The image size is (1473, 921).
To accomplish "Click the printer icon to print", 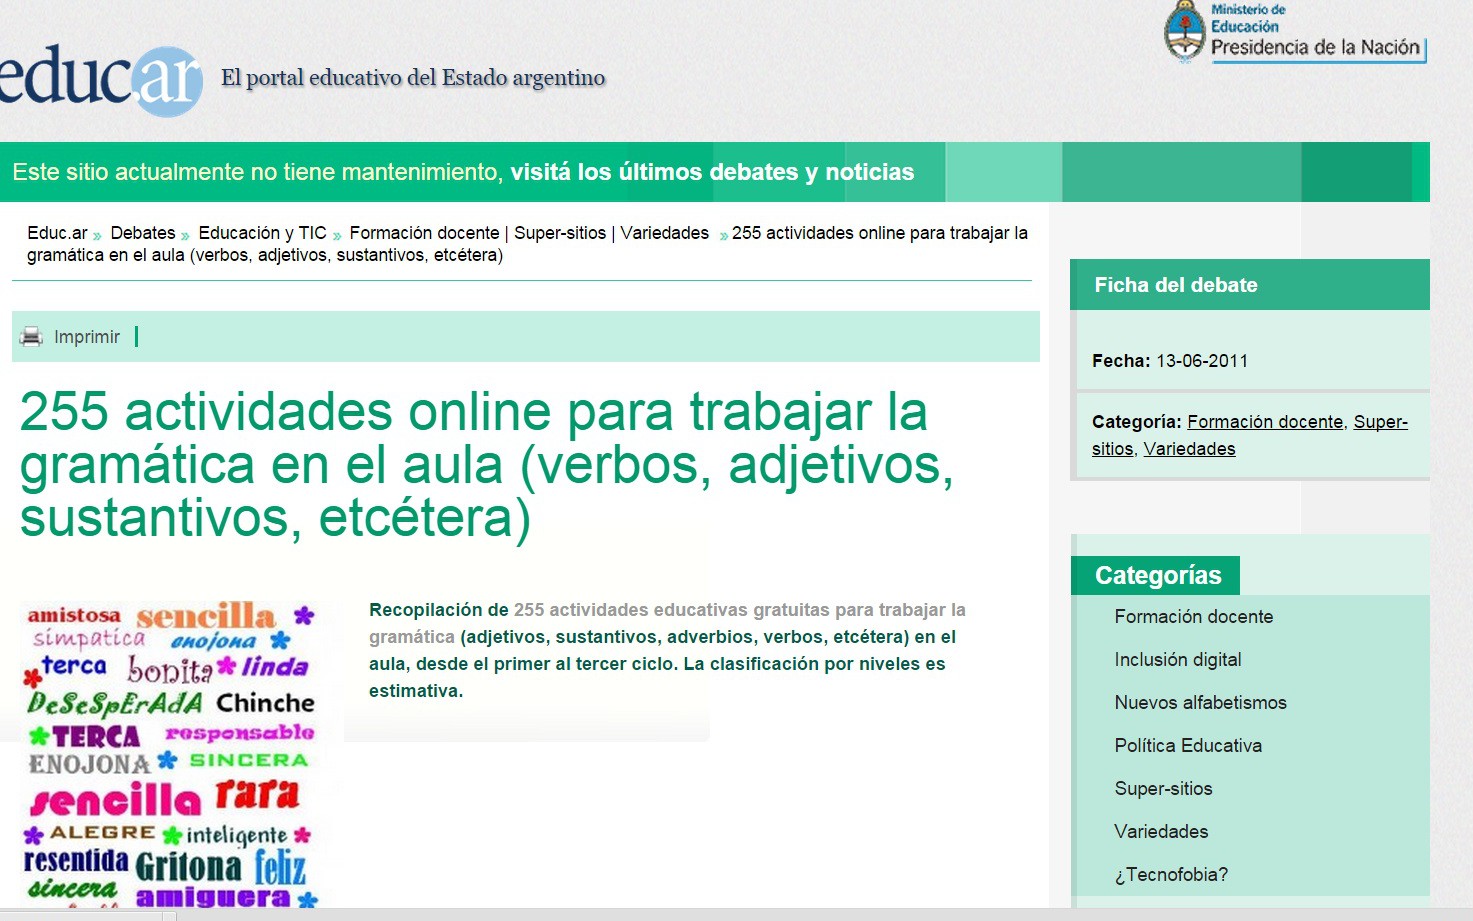I will pyautogui.click(x=29, y=336).
